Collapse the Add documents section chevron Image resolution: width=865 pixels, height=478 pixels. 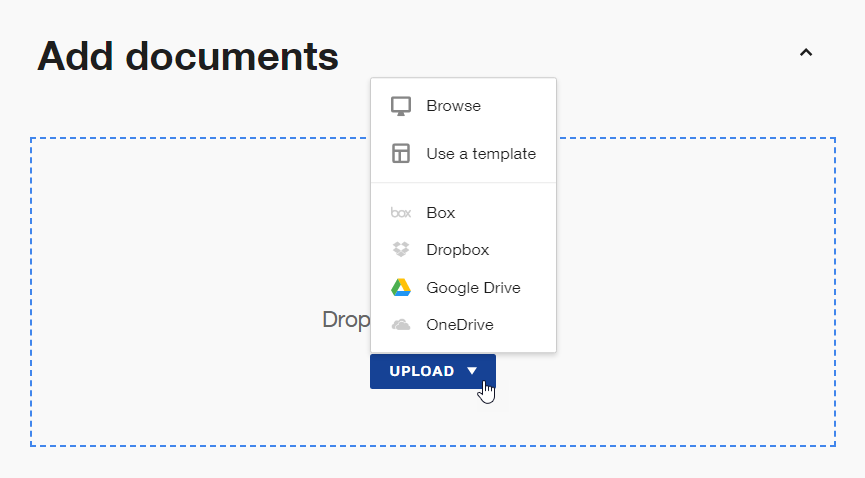806,53
